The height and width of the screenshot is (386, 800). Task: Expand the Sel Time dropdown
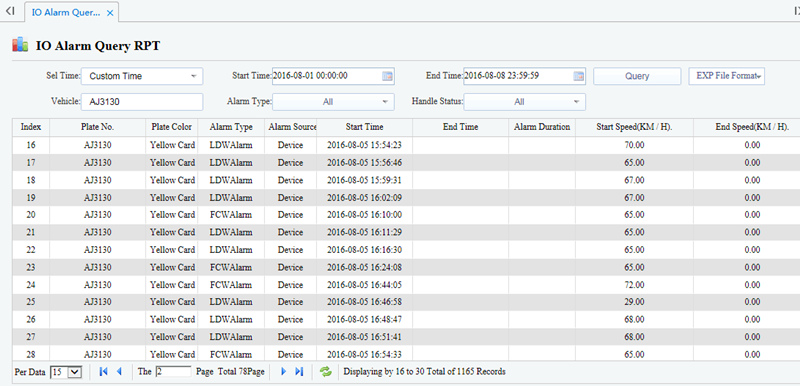coord(142,76)
